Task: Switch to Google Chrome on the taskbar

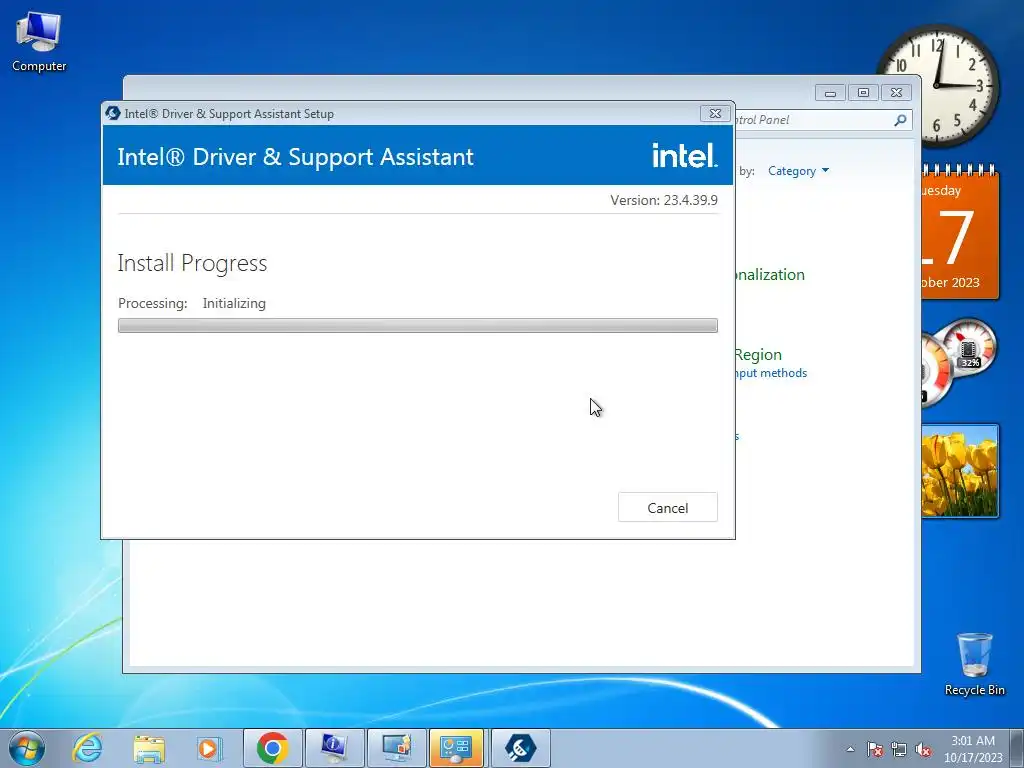Action: click(x=272, y=748)
